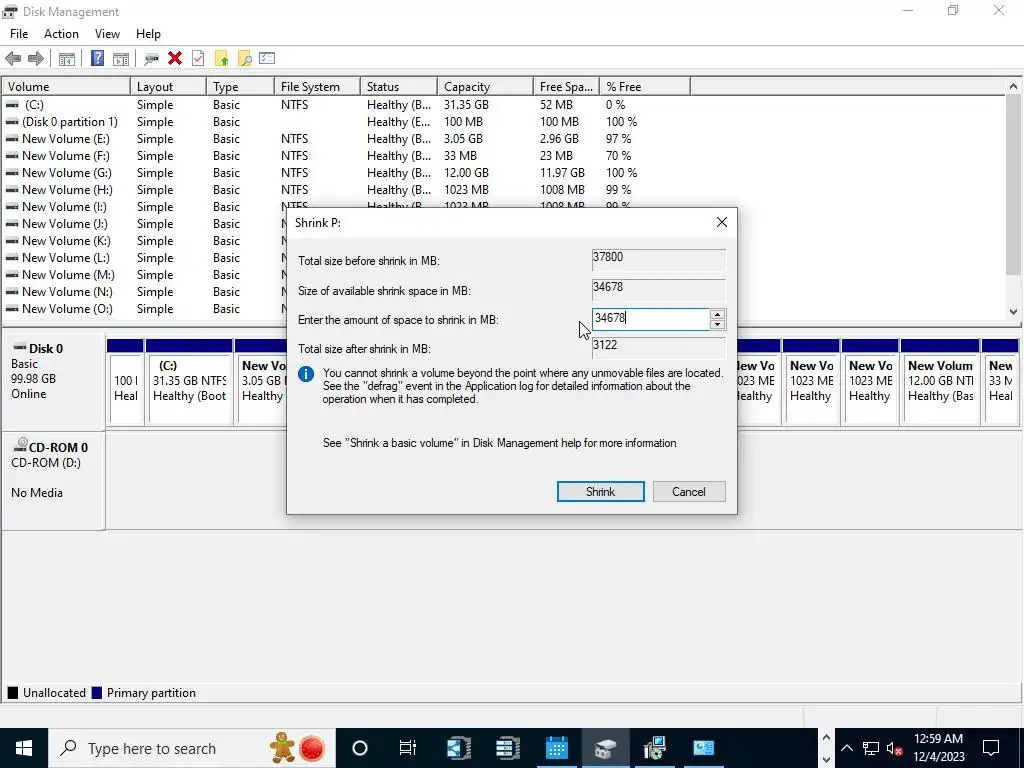Open the Windows Start menu
Screen dimensions: 1024x768
pyautogui.click(x=24, y=748)
